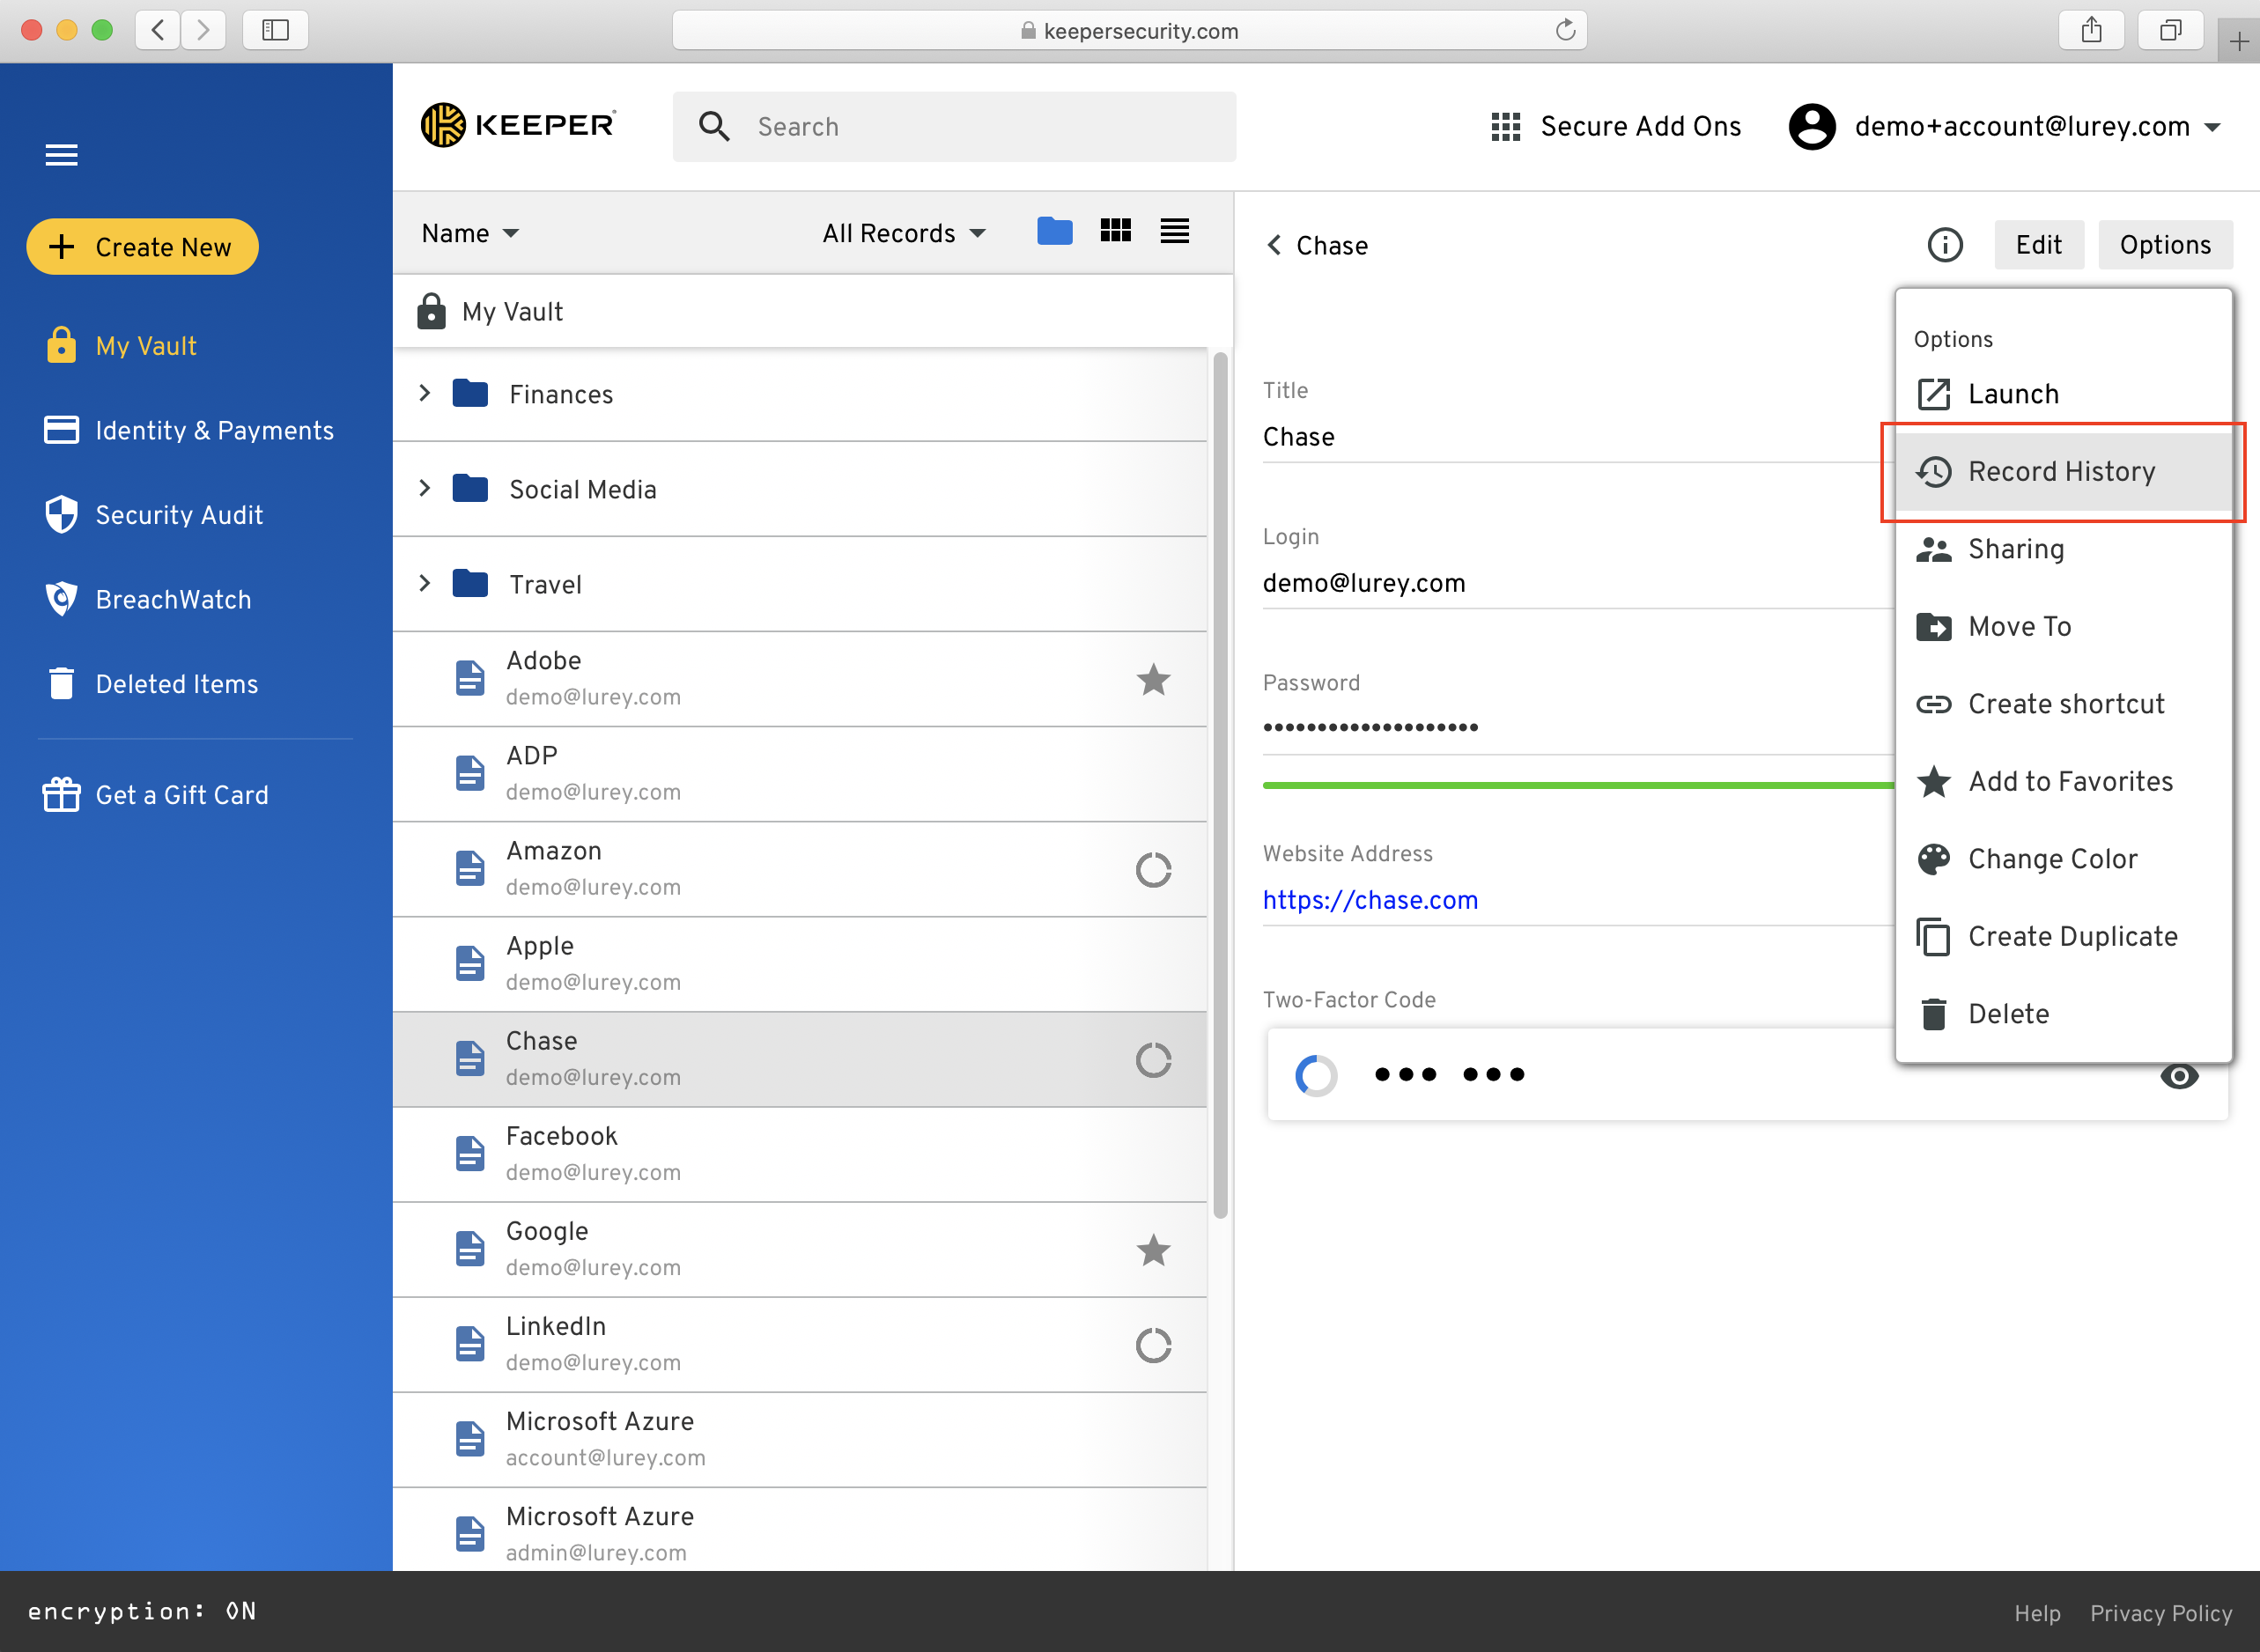Show Safari sidebar

click(275, 30)
